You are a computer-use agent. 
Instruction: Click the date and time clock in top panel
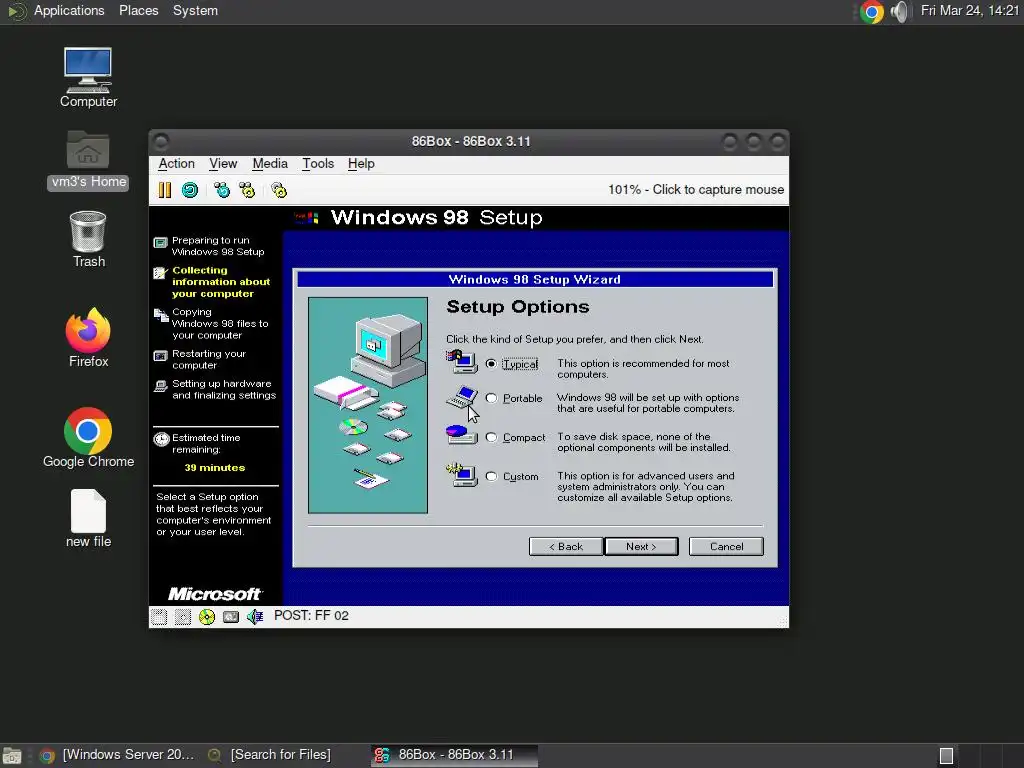969,10
